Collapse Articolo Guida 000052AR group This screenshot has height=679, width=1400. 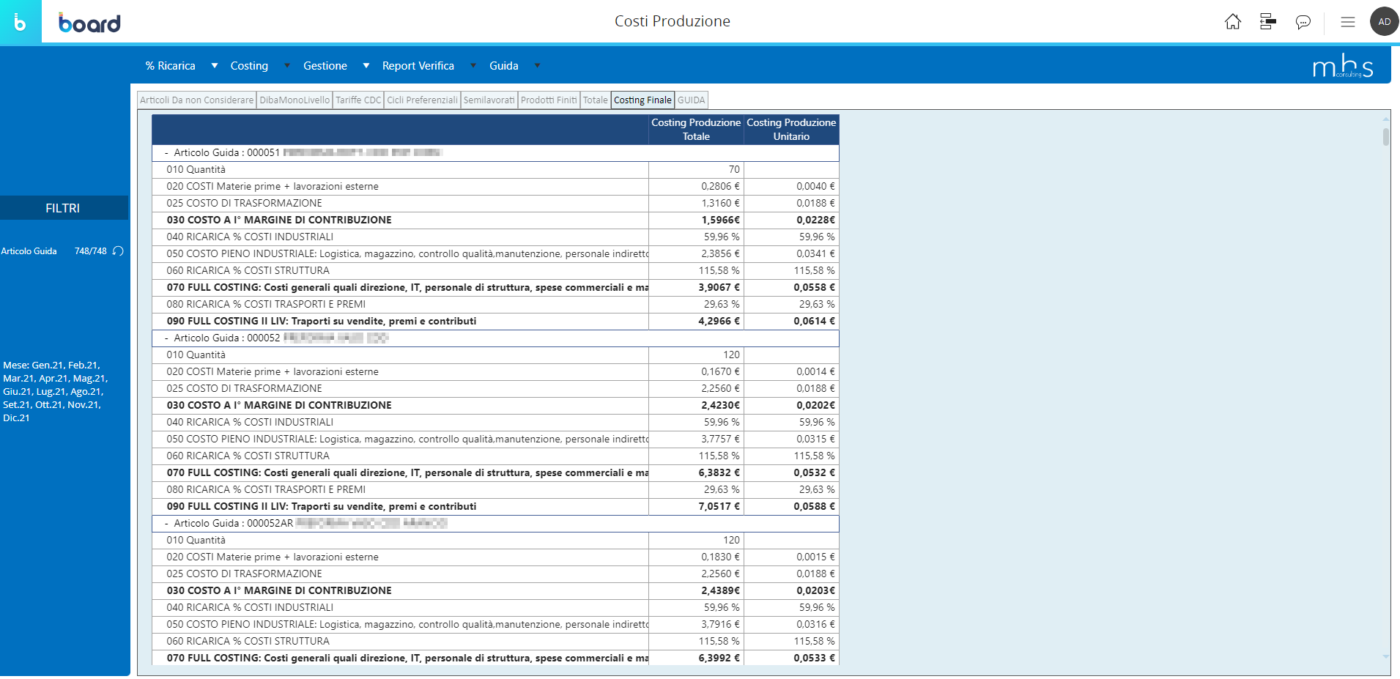point(166,523)
